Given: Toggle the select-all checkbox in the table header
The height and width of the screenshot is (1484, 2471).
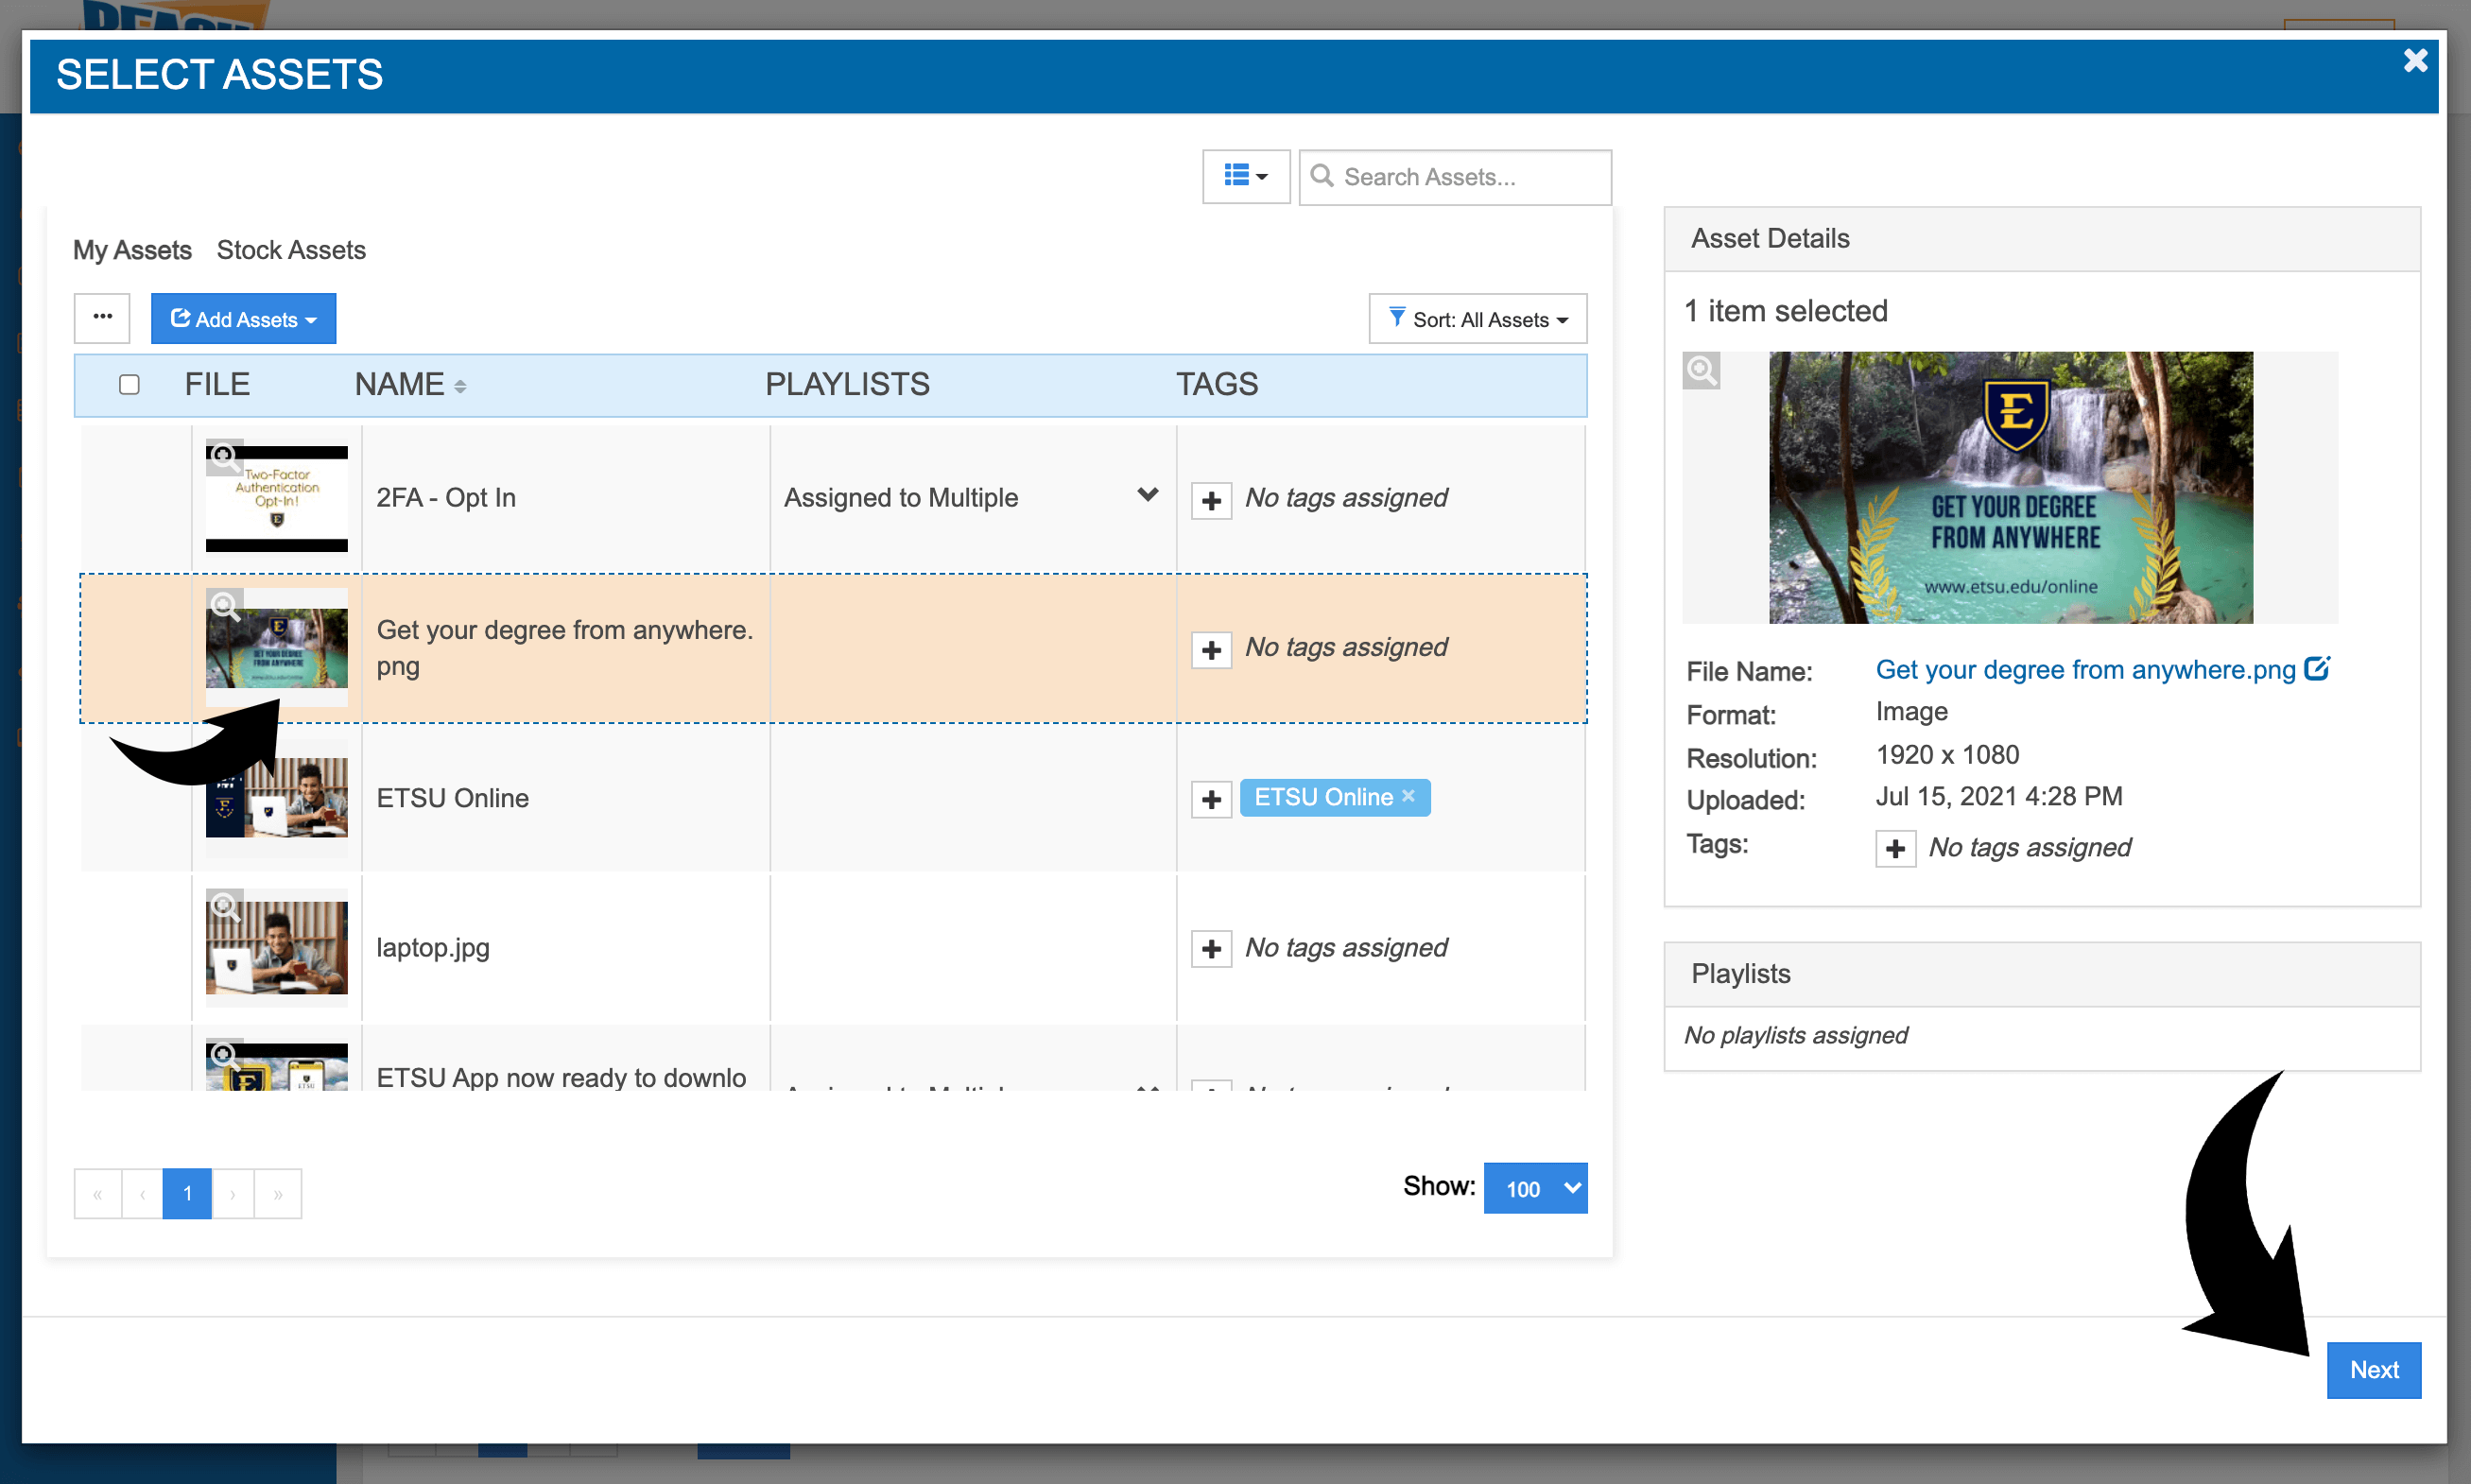Looking at the screenshot, I should 129,385.
